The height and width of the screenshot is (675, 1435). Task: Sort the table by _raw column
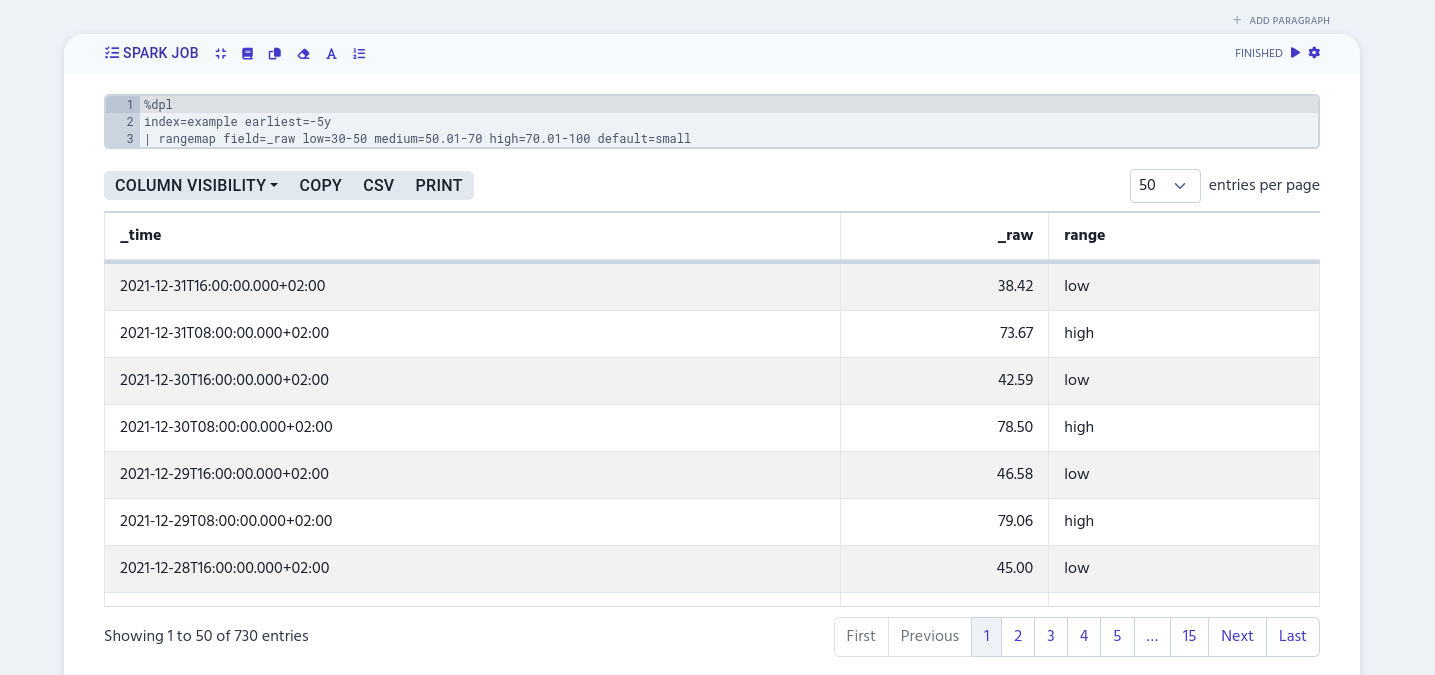(1015, 236)
